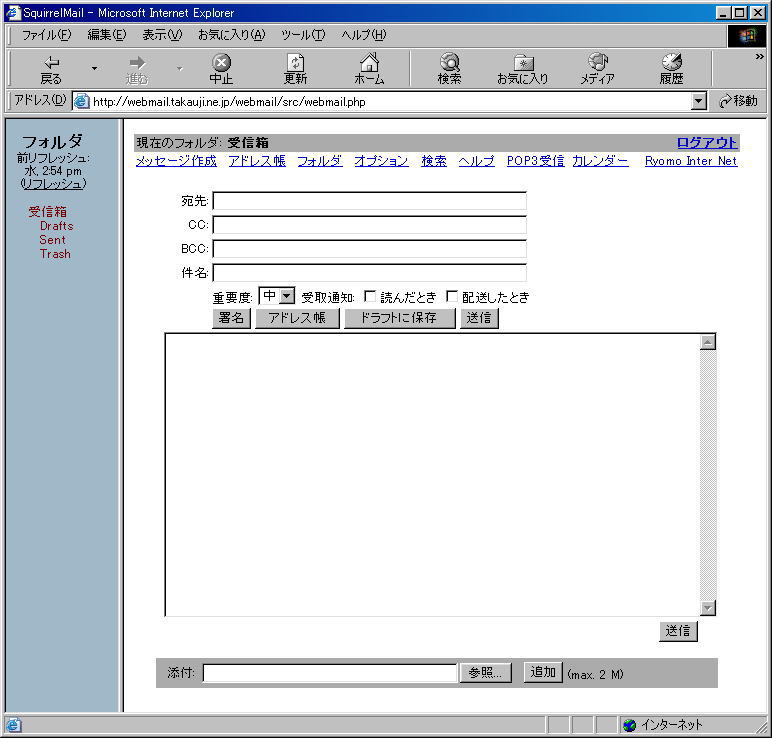Open the address bar dropdown arrow

coord(698,101)
